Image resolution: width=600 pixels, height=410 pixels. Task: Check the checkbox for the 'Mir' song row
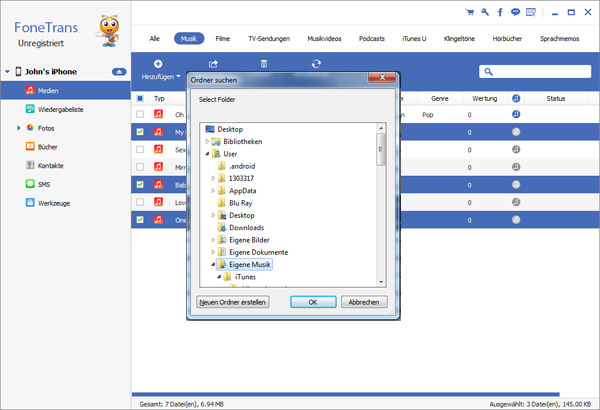tap(140, 167)
